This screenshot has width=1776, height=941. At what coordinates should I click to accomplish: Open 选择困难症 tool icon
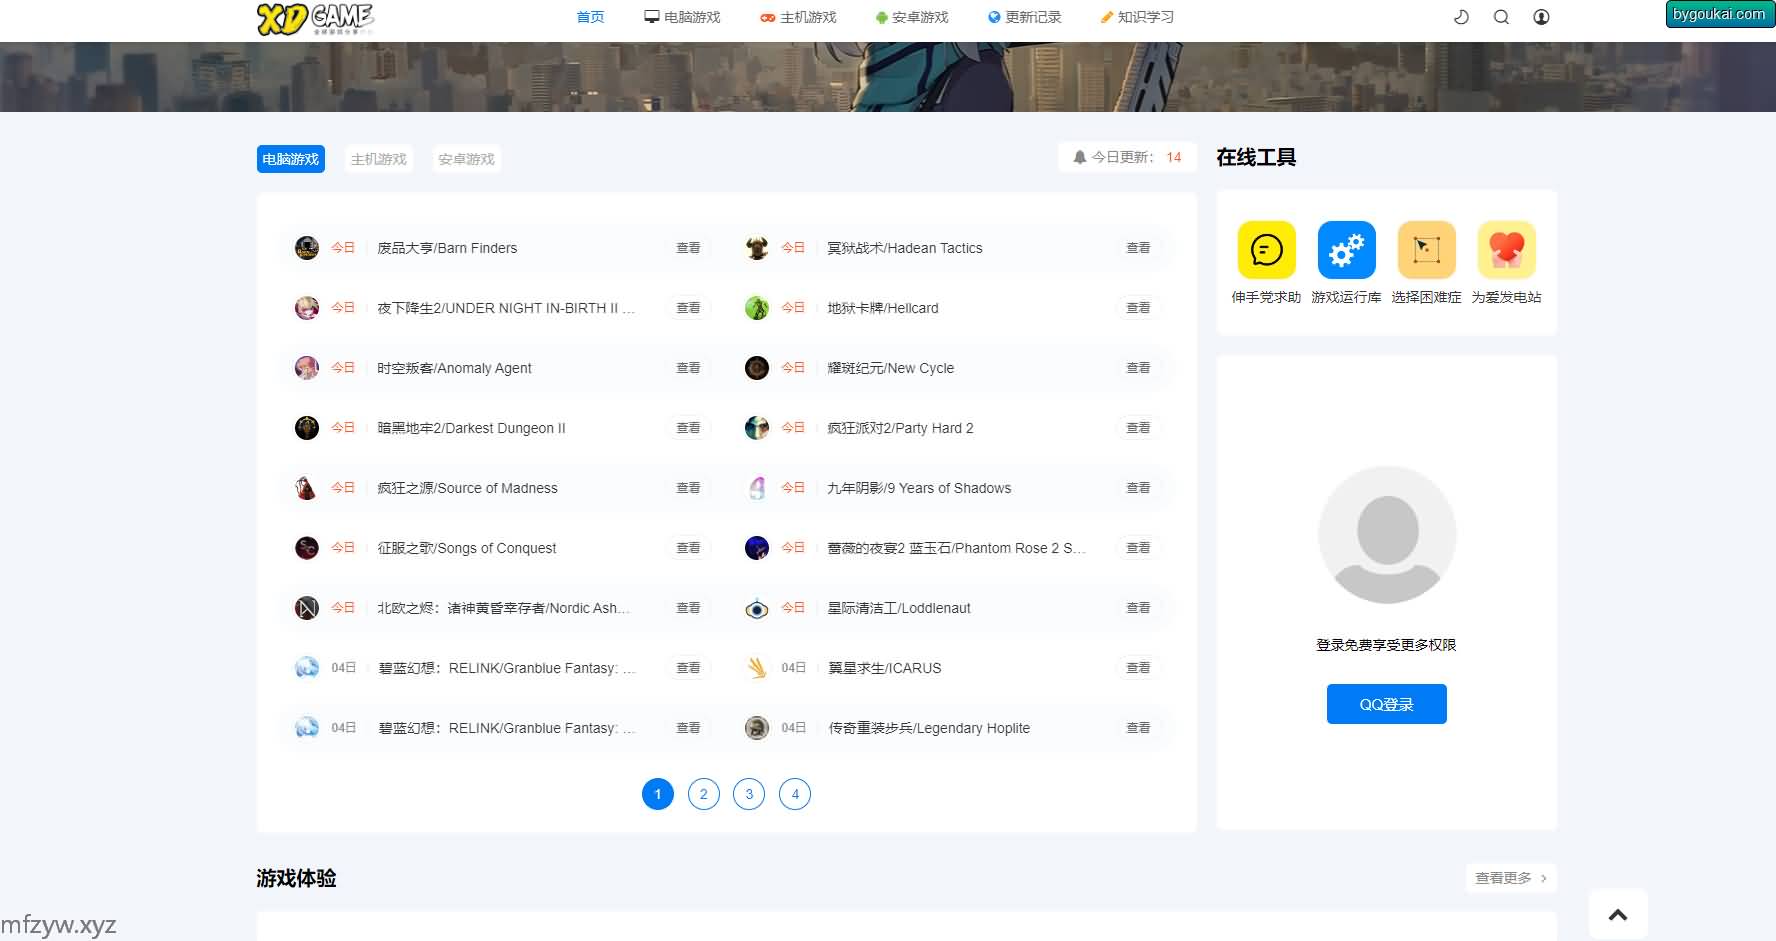tap(1426, 250)
